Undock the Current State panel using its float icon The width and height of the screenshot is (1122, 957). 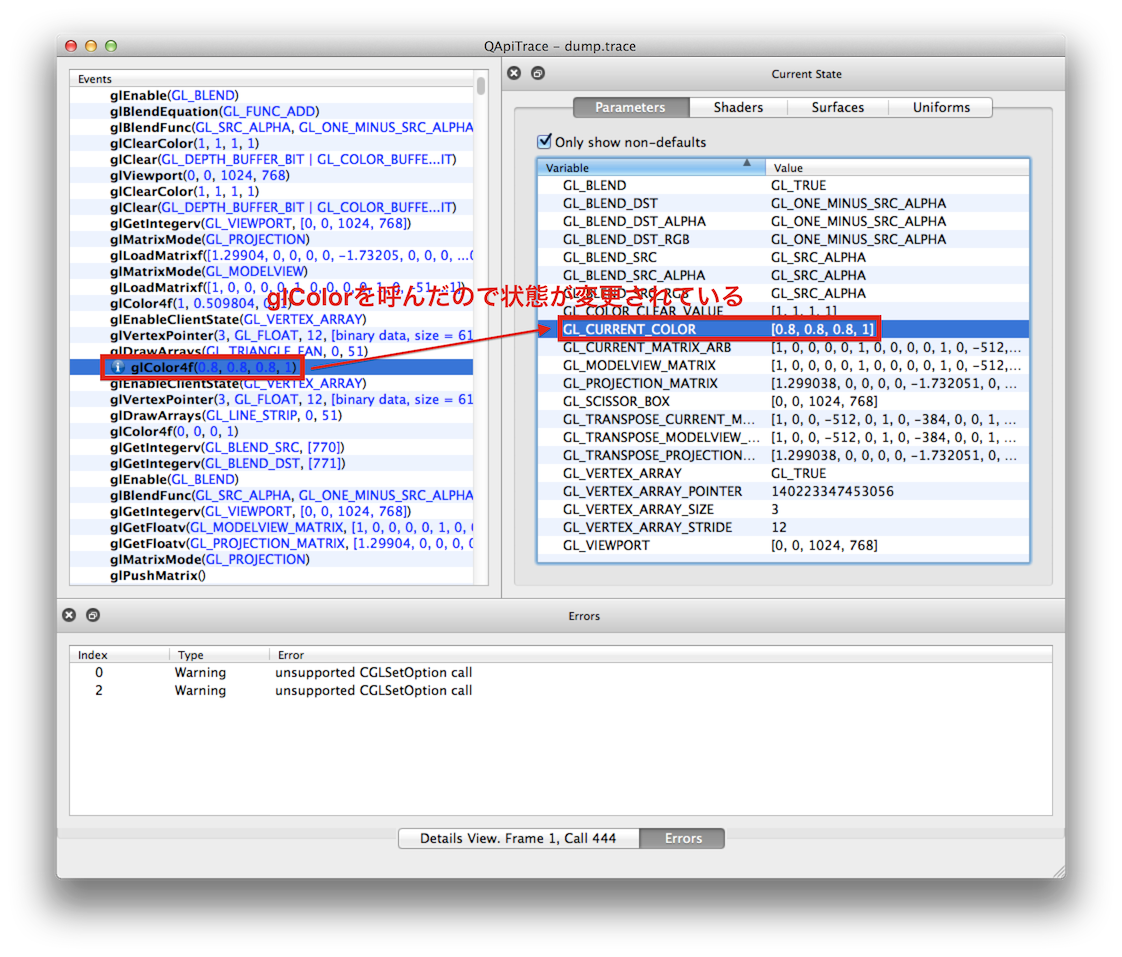538,73
